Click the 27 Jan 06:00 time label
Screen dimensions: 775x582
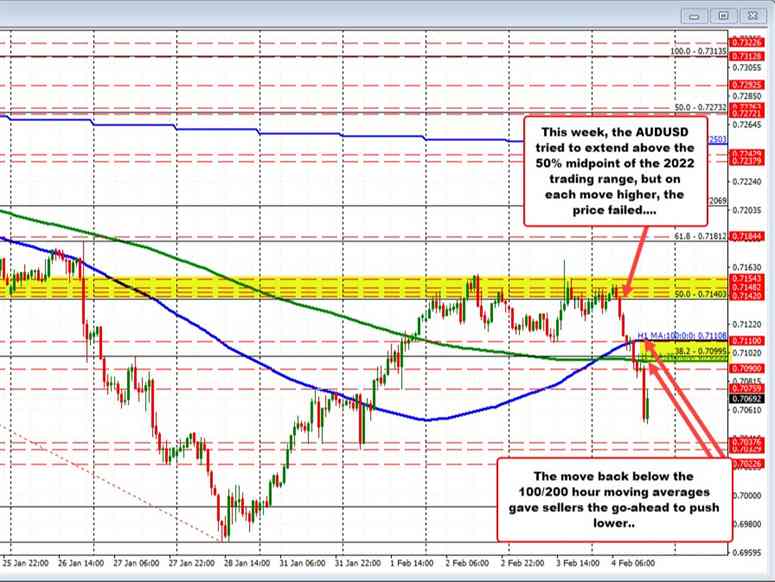click(x=136, y=563)
